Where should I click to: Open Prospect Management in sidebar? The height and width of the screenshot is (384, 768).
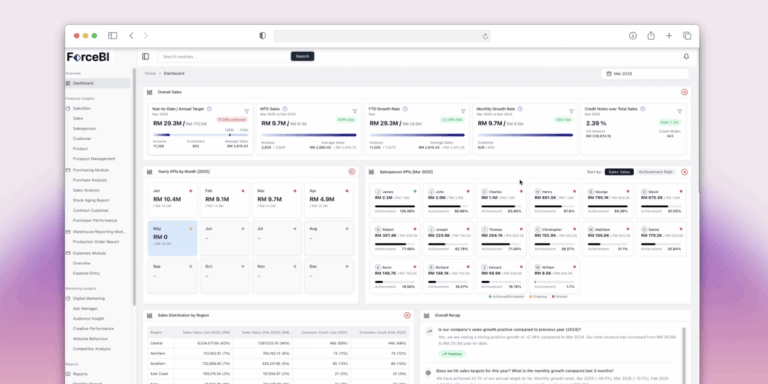(x=94, y=159)
